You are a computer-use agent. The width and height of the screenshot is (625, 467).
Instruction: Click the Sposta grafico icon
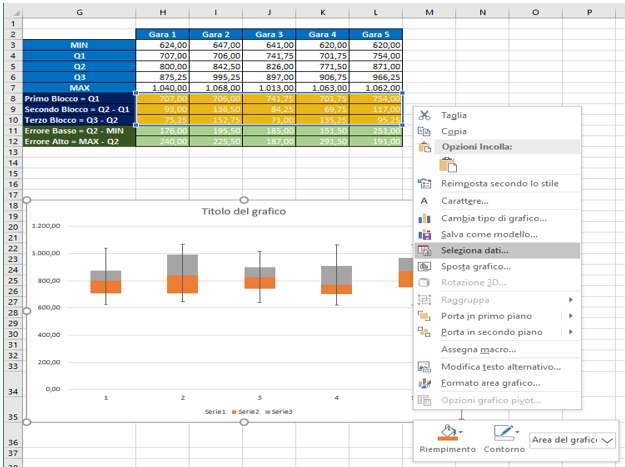click(x=423, y=266)
